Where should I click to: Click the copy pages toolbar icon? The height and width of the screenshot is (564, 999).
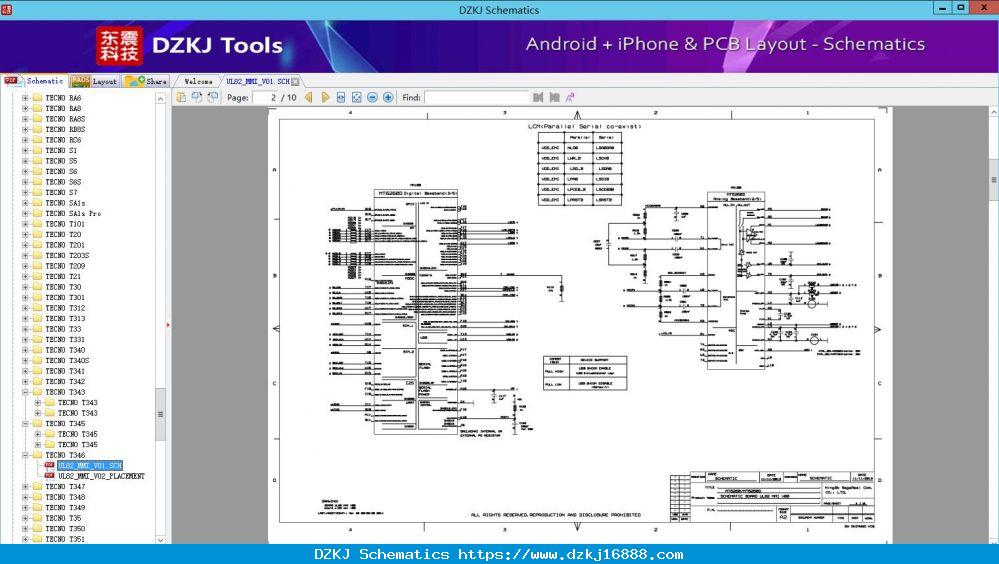pyautogui.click(x=182, y=97)
